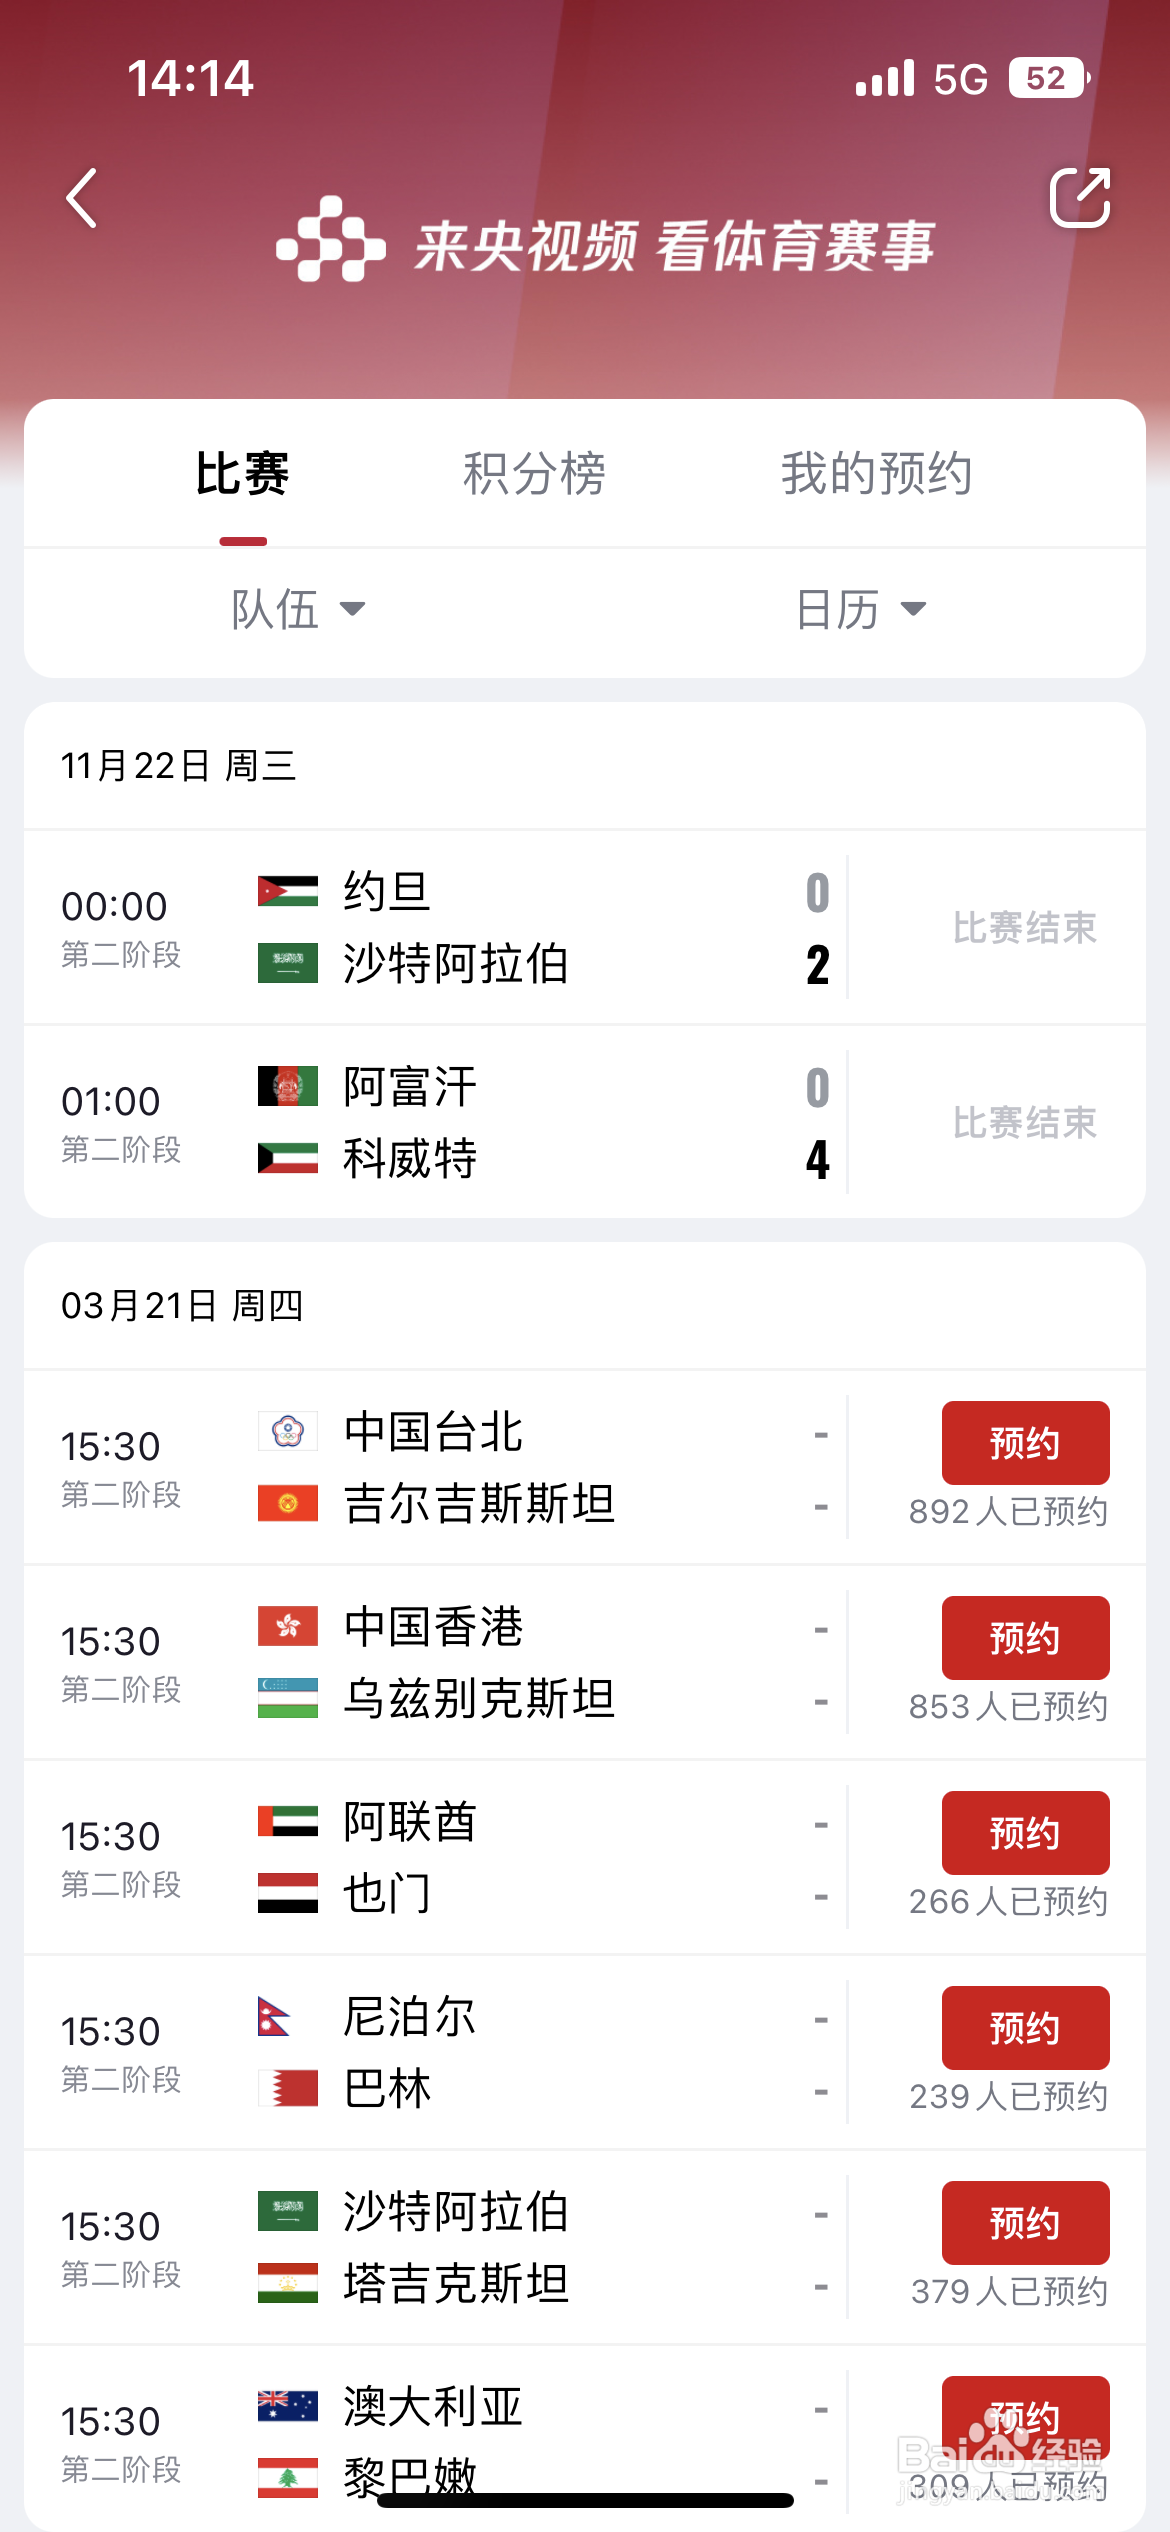Image resolution: width=1170 pixels, height=2532 pixels.
Task: Tap the share icon at top right
Action: (1080, 197)
